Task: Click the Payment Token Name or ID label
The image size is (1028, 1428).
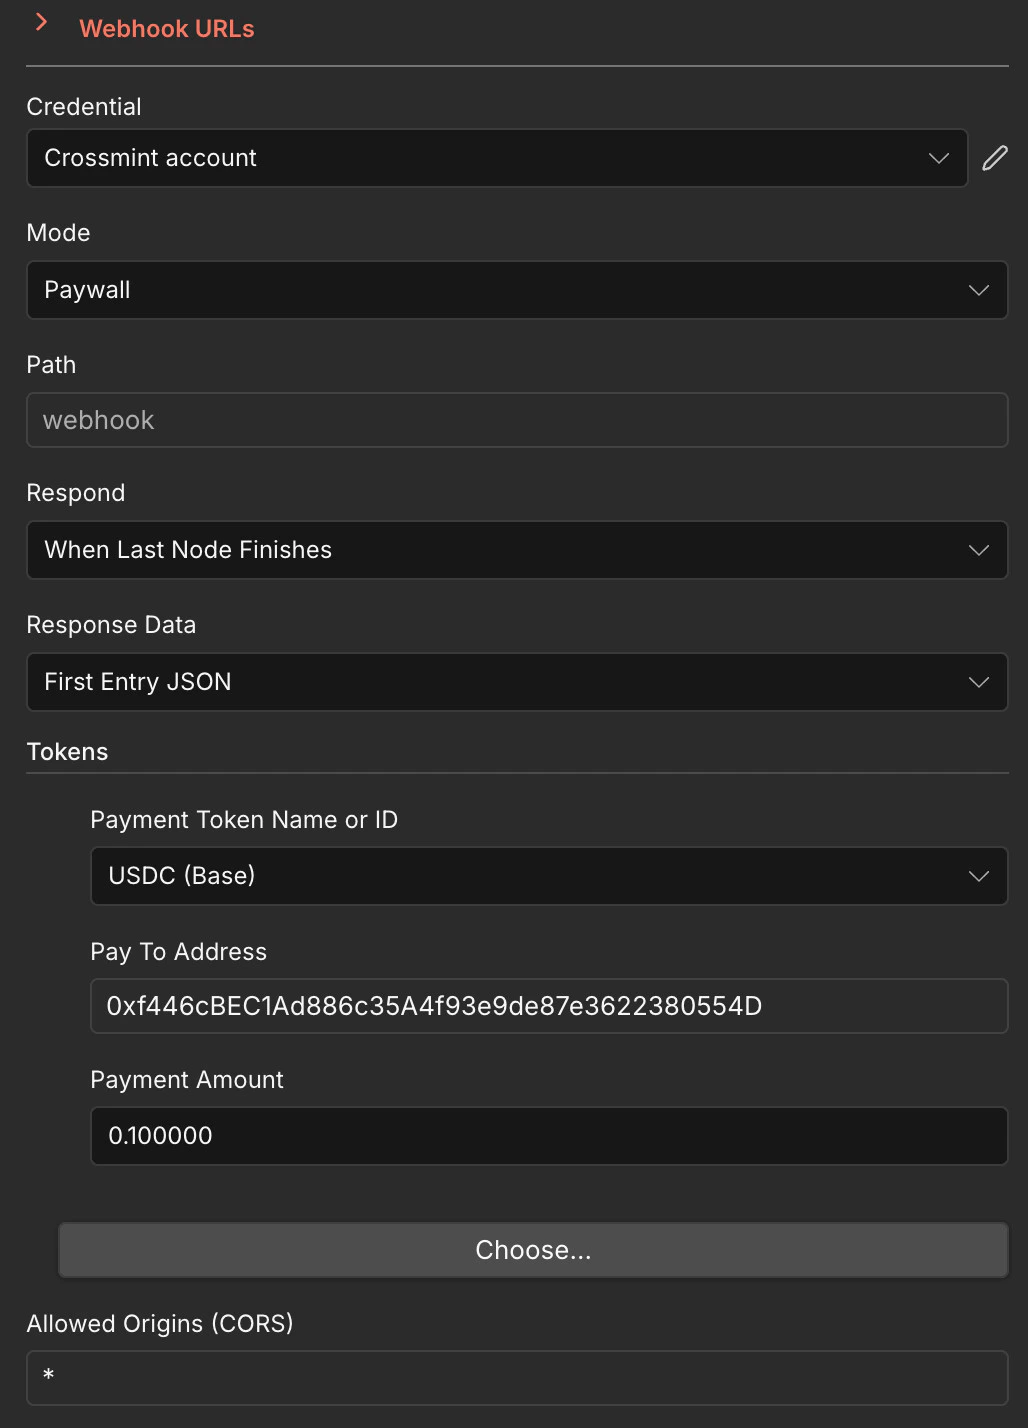Action: point(244,819)
